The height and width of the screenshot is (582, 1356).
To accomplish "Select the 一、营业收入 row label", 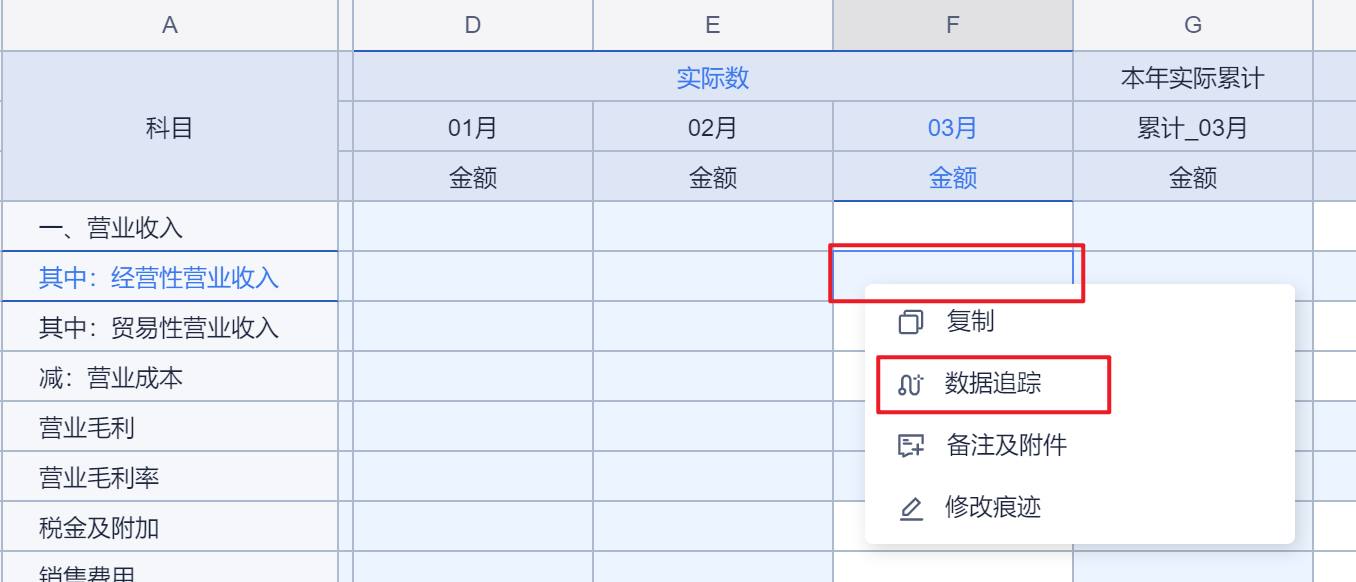I will pyautogui.click(x=111, y=228).
